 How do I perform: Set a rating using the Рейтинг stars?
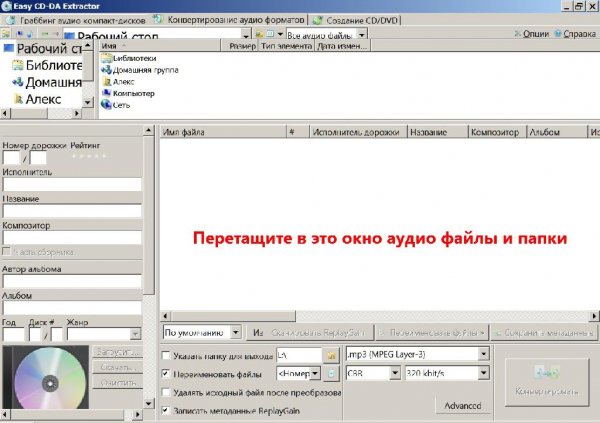pyautogui.click(x=88, y=156)
